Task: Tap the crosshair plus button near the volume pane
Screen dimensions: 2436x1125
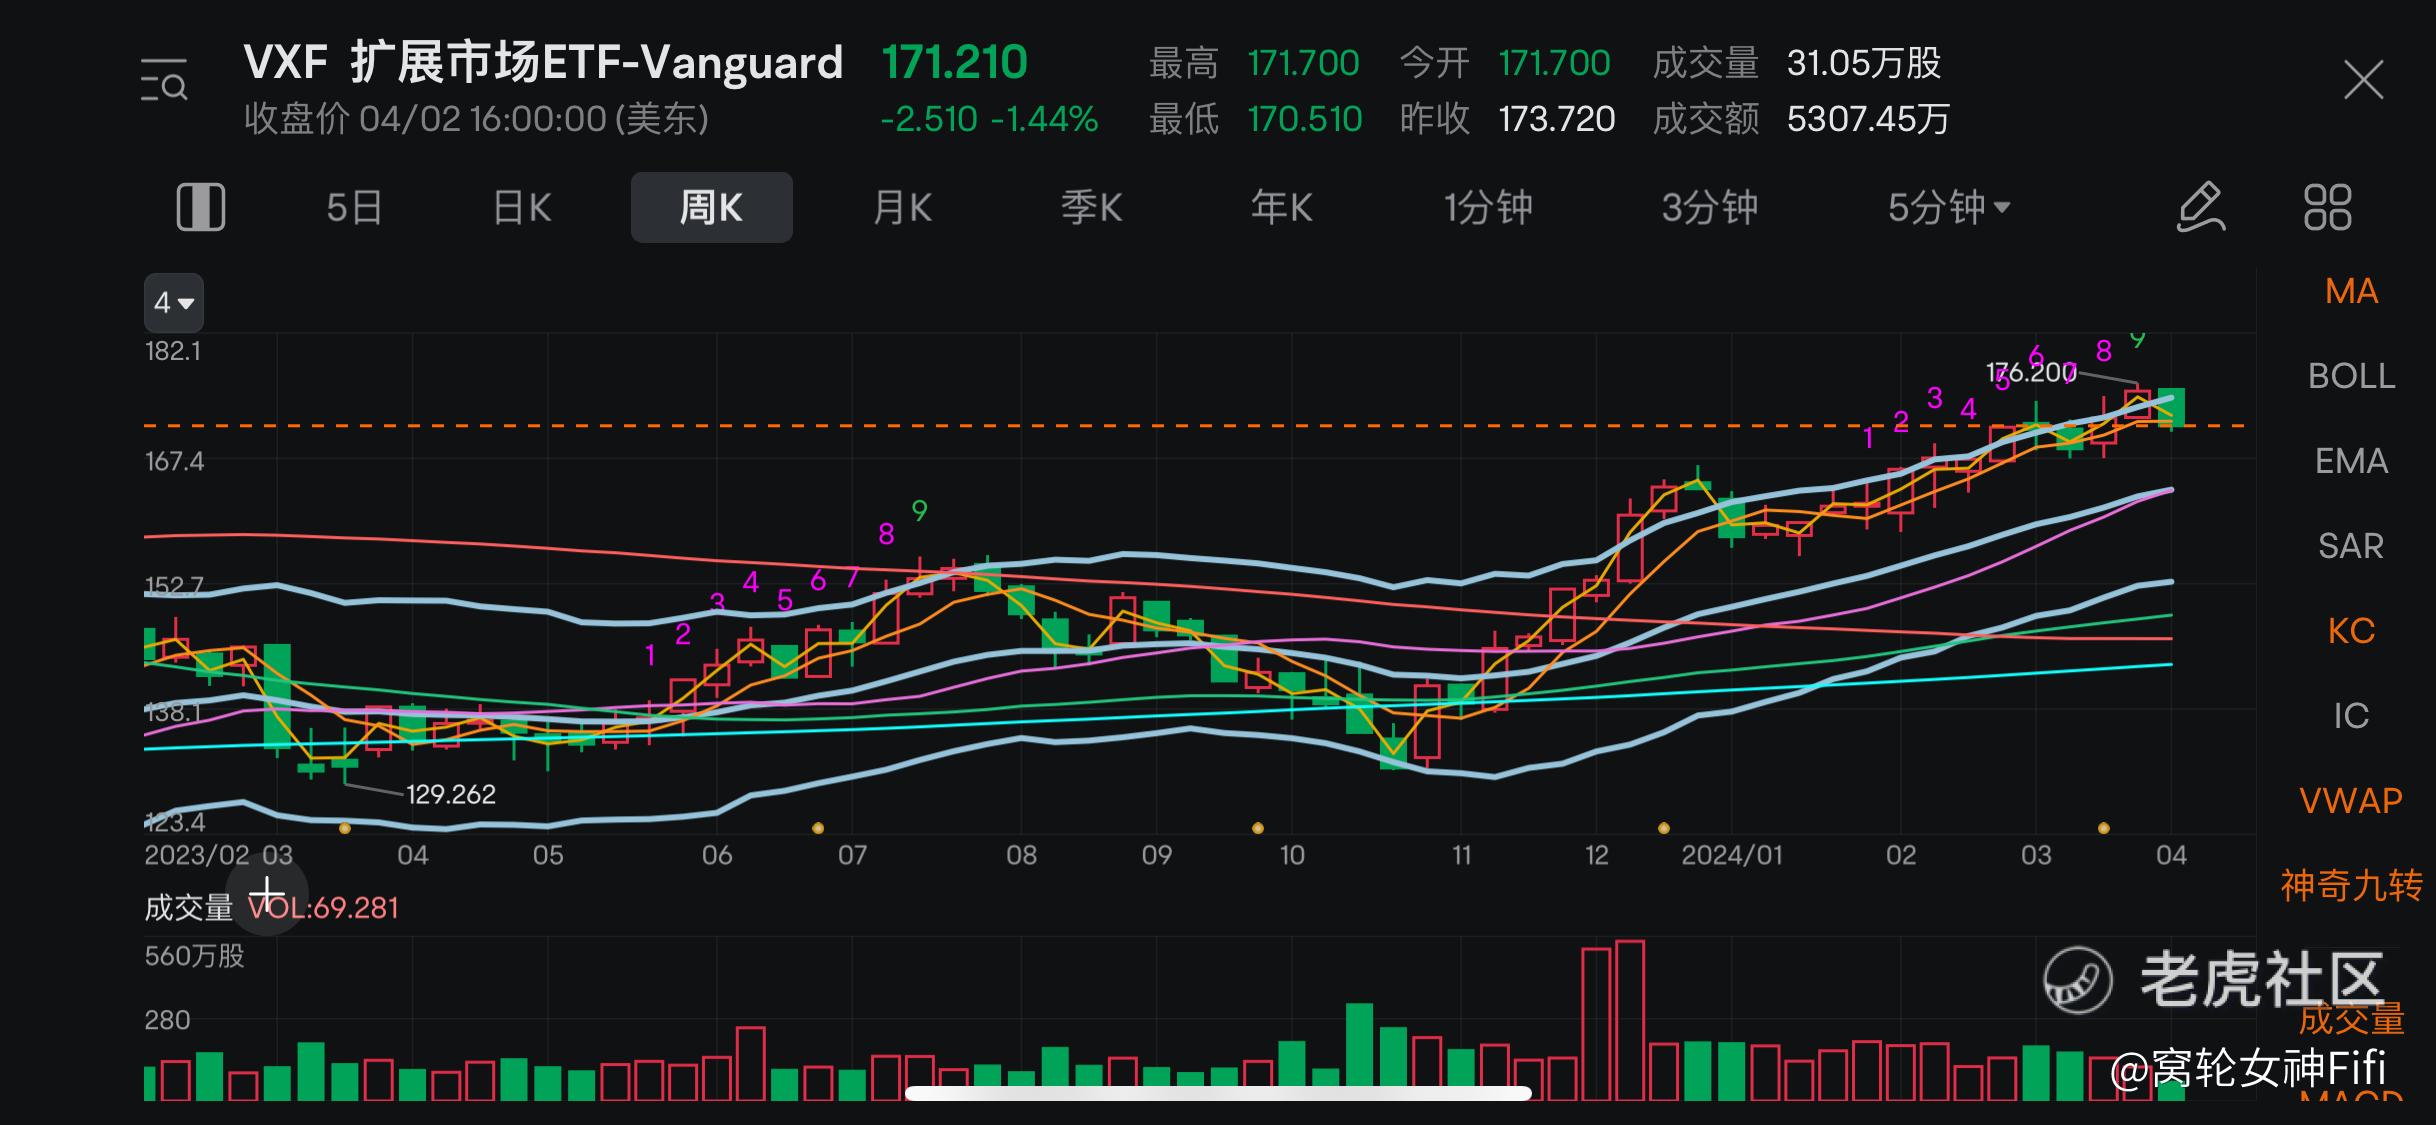Action: tap(267, 893)
